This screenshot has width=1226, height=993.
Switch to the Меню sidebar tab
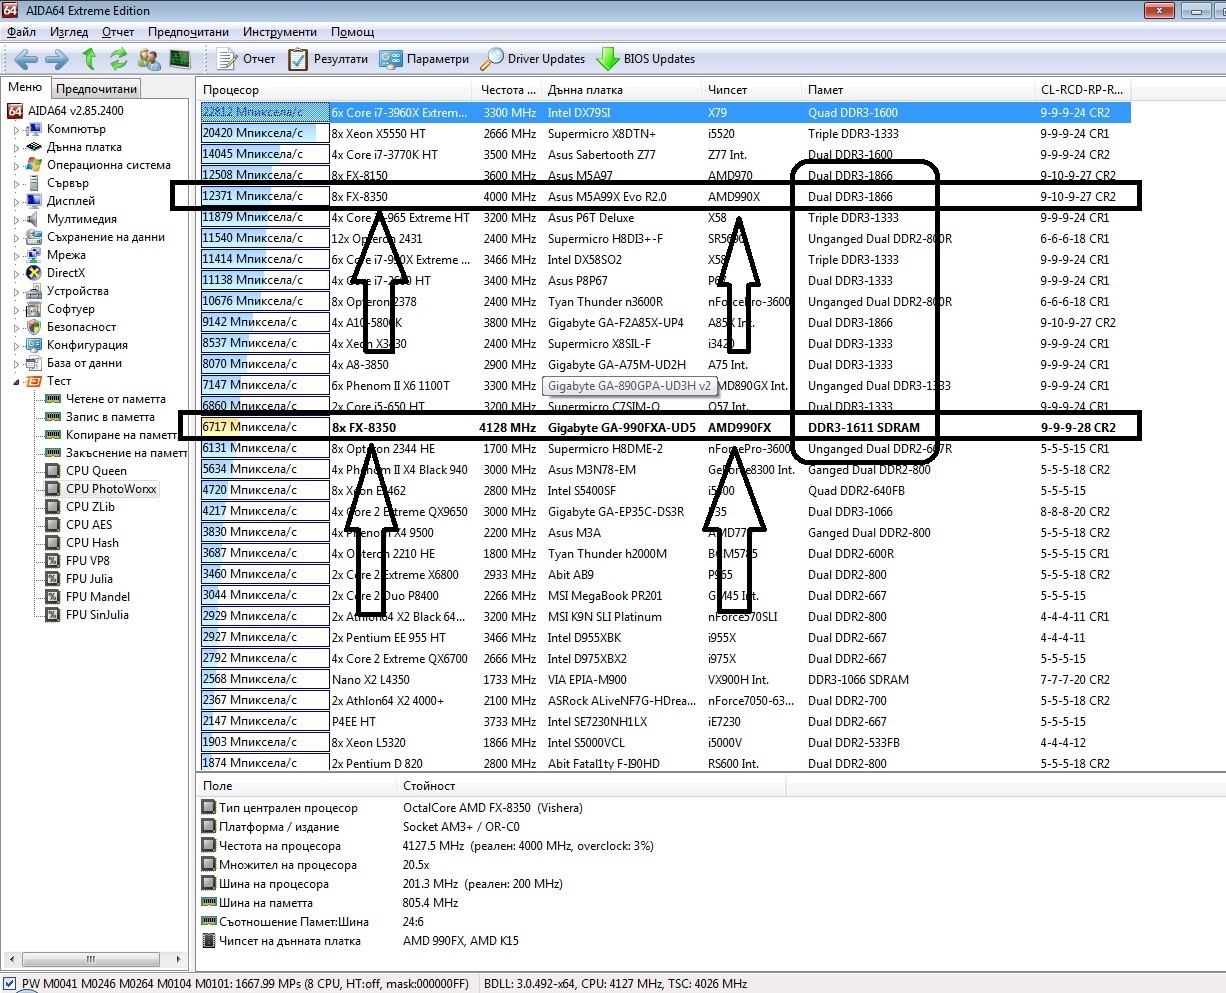click(25, 87)
